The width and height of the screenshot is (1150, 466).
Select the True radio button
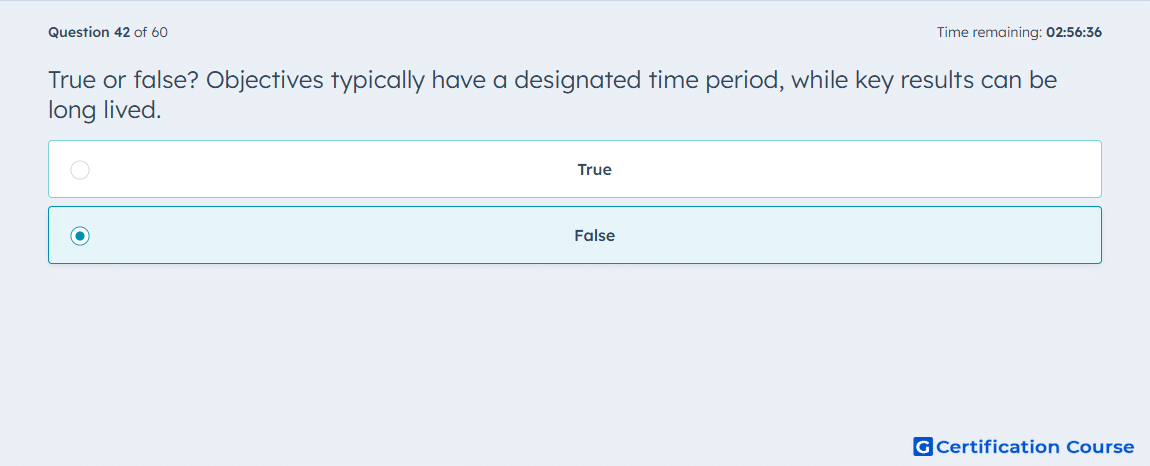click(80, 170)
